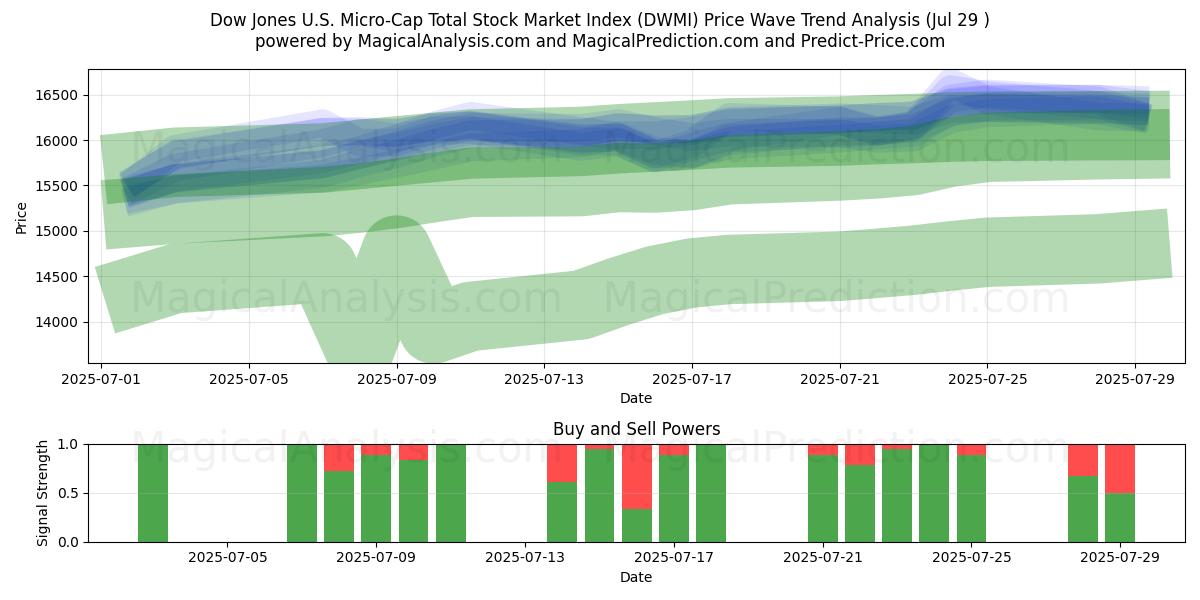Click the 'powered by MagicalAnalysis.com' subtitle line
This screenshot has height=600, width=1200.
[x=600, y=41]
